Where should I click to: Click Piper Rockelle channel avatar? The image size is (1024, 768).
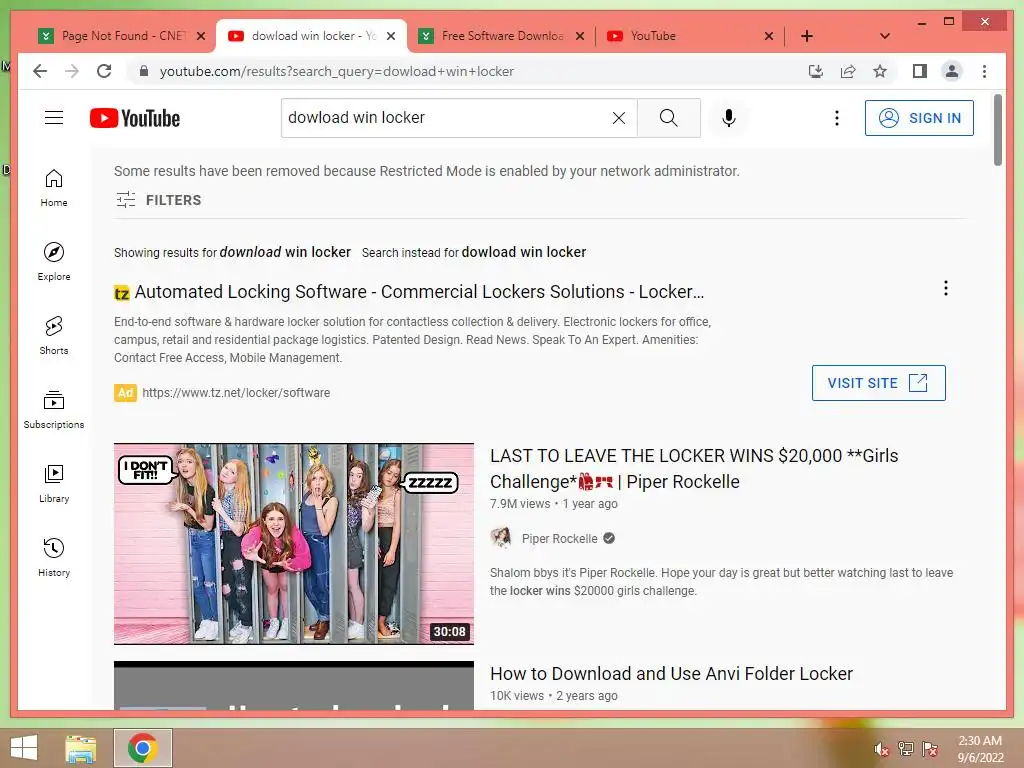pos(501,538)
